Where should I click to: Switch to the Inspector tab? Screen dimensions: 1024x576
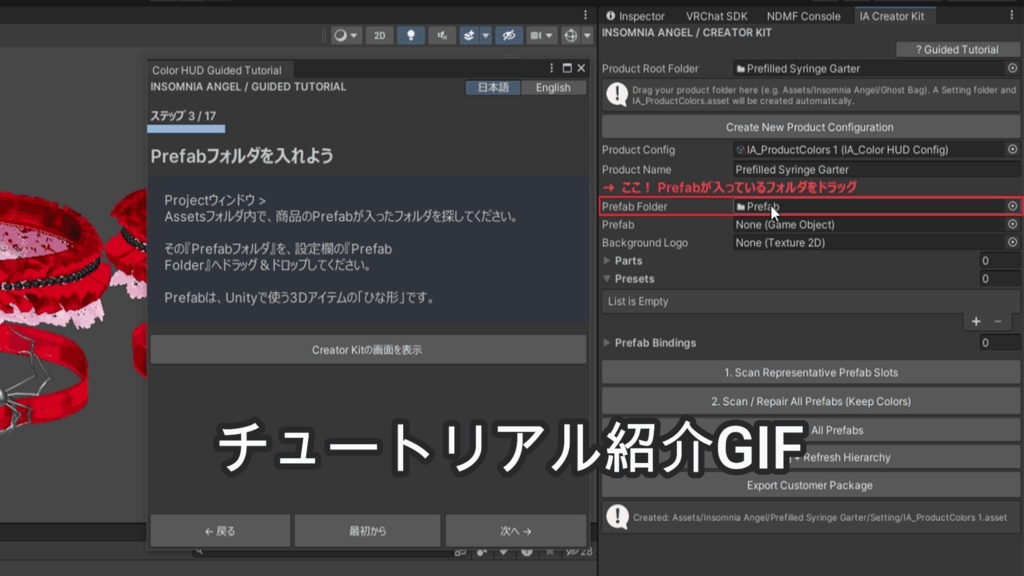coord(635,16)
